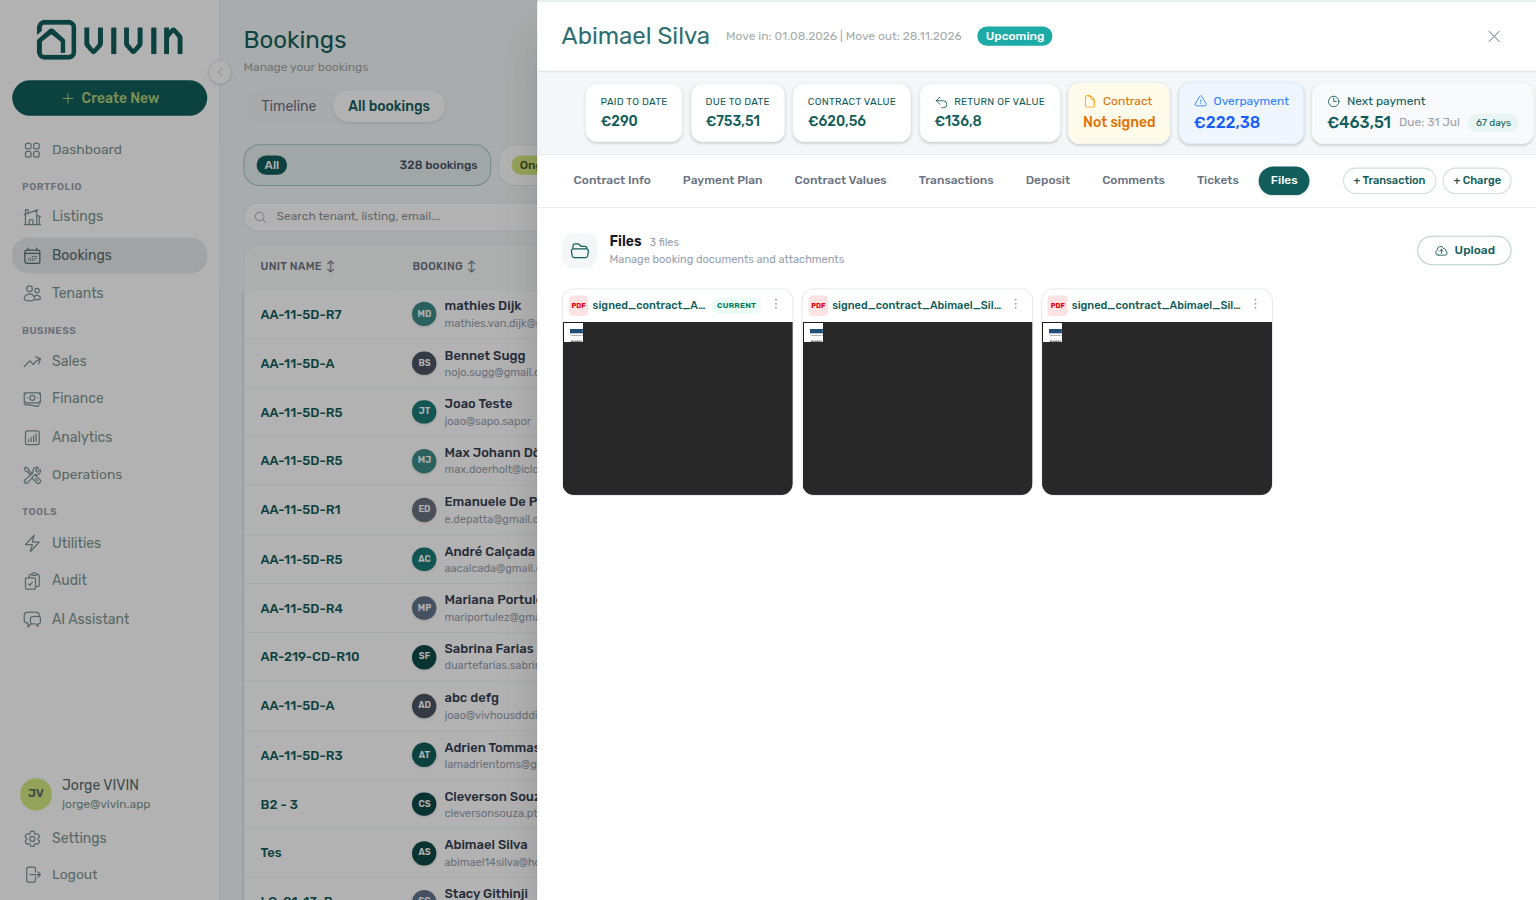Open Sales section
1536x900 pixels.
click(109, 361)
